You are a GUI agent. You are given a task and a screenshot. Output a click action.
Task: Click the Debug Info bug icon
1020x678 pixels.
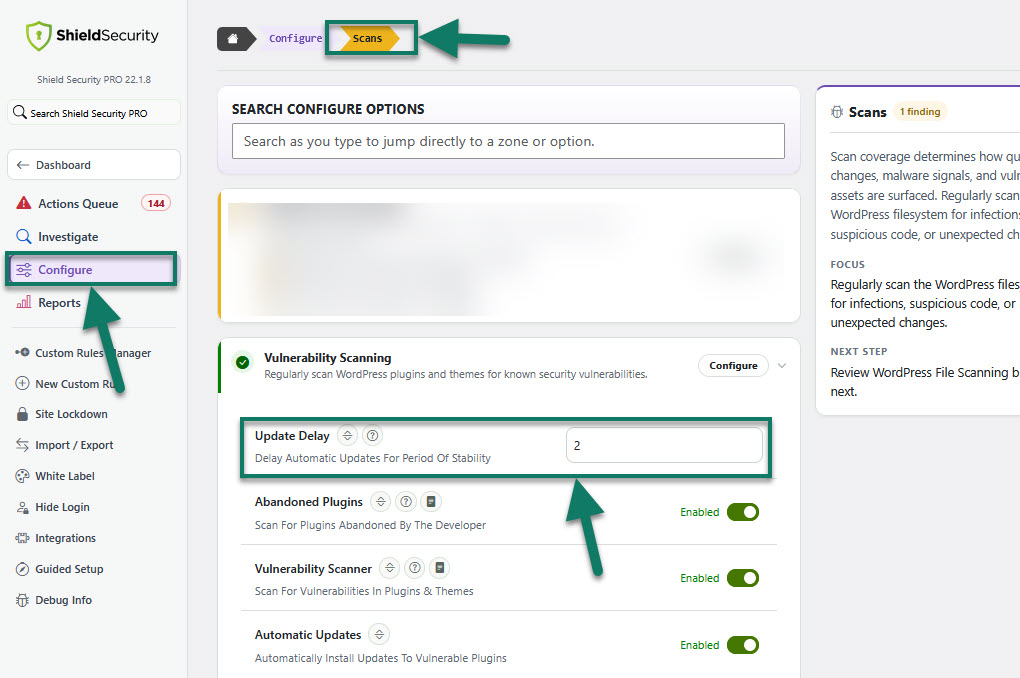click(22, 600)
